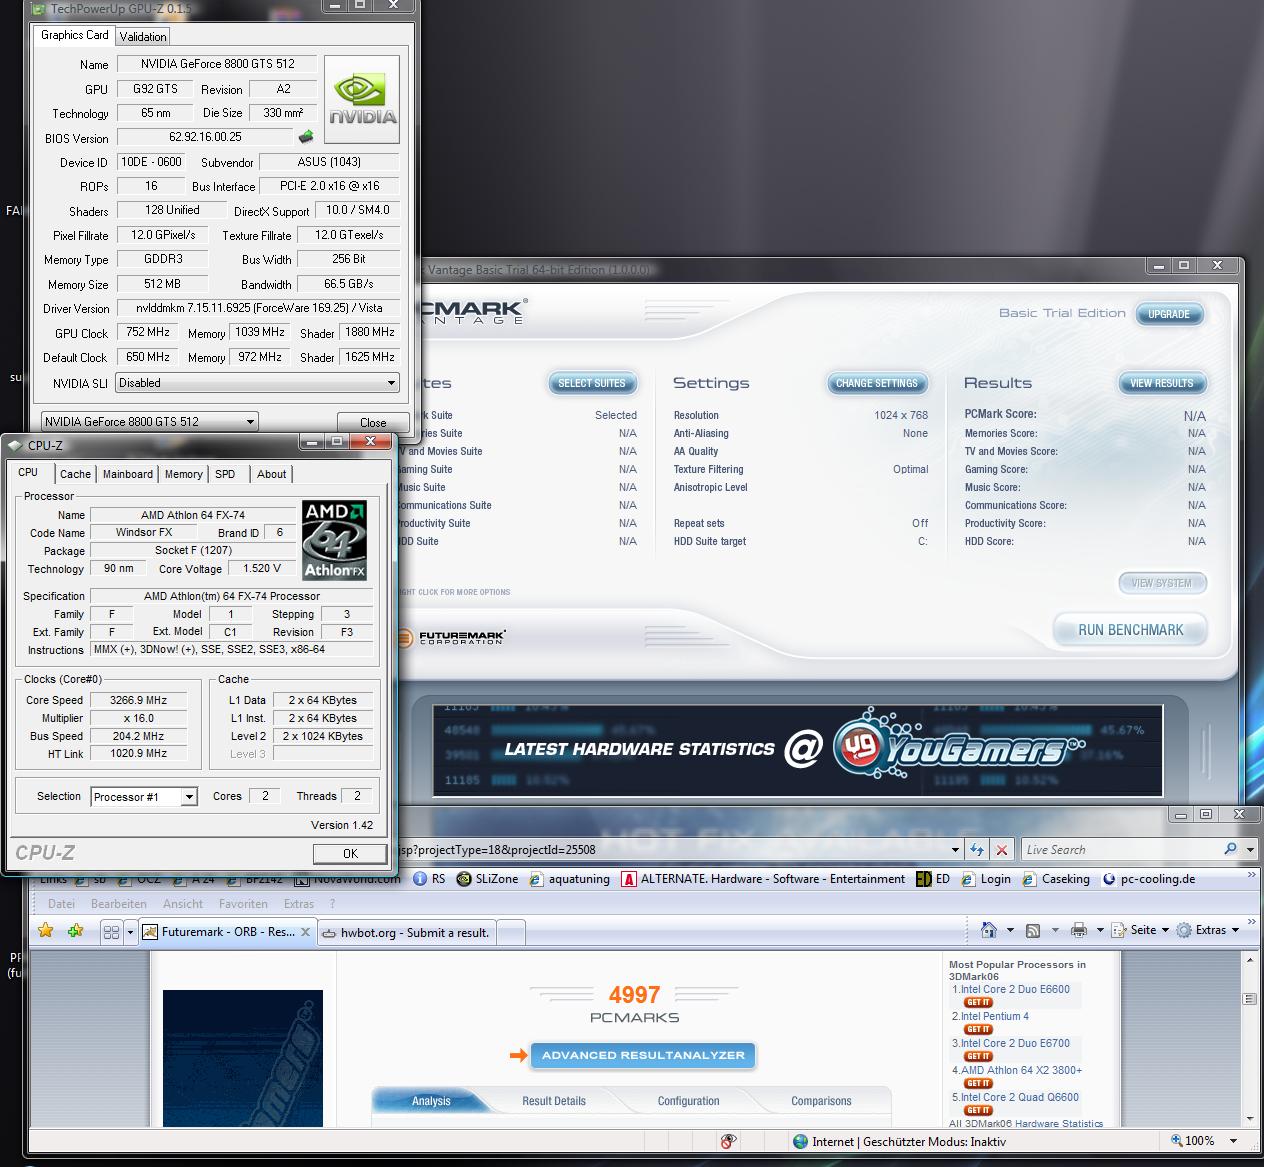
Task: Open the ED favorite link
Action: (933, 879)
